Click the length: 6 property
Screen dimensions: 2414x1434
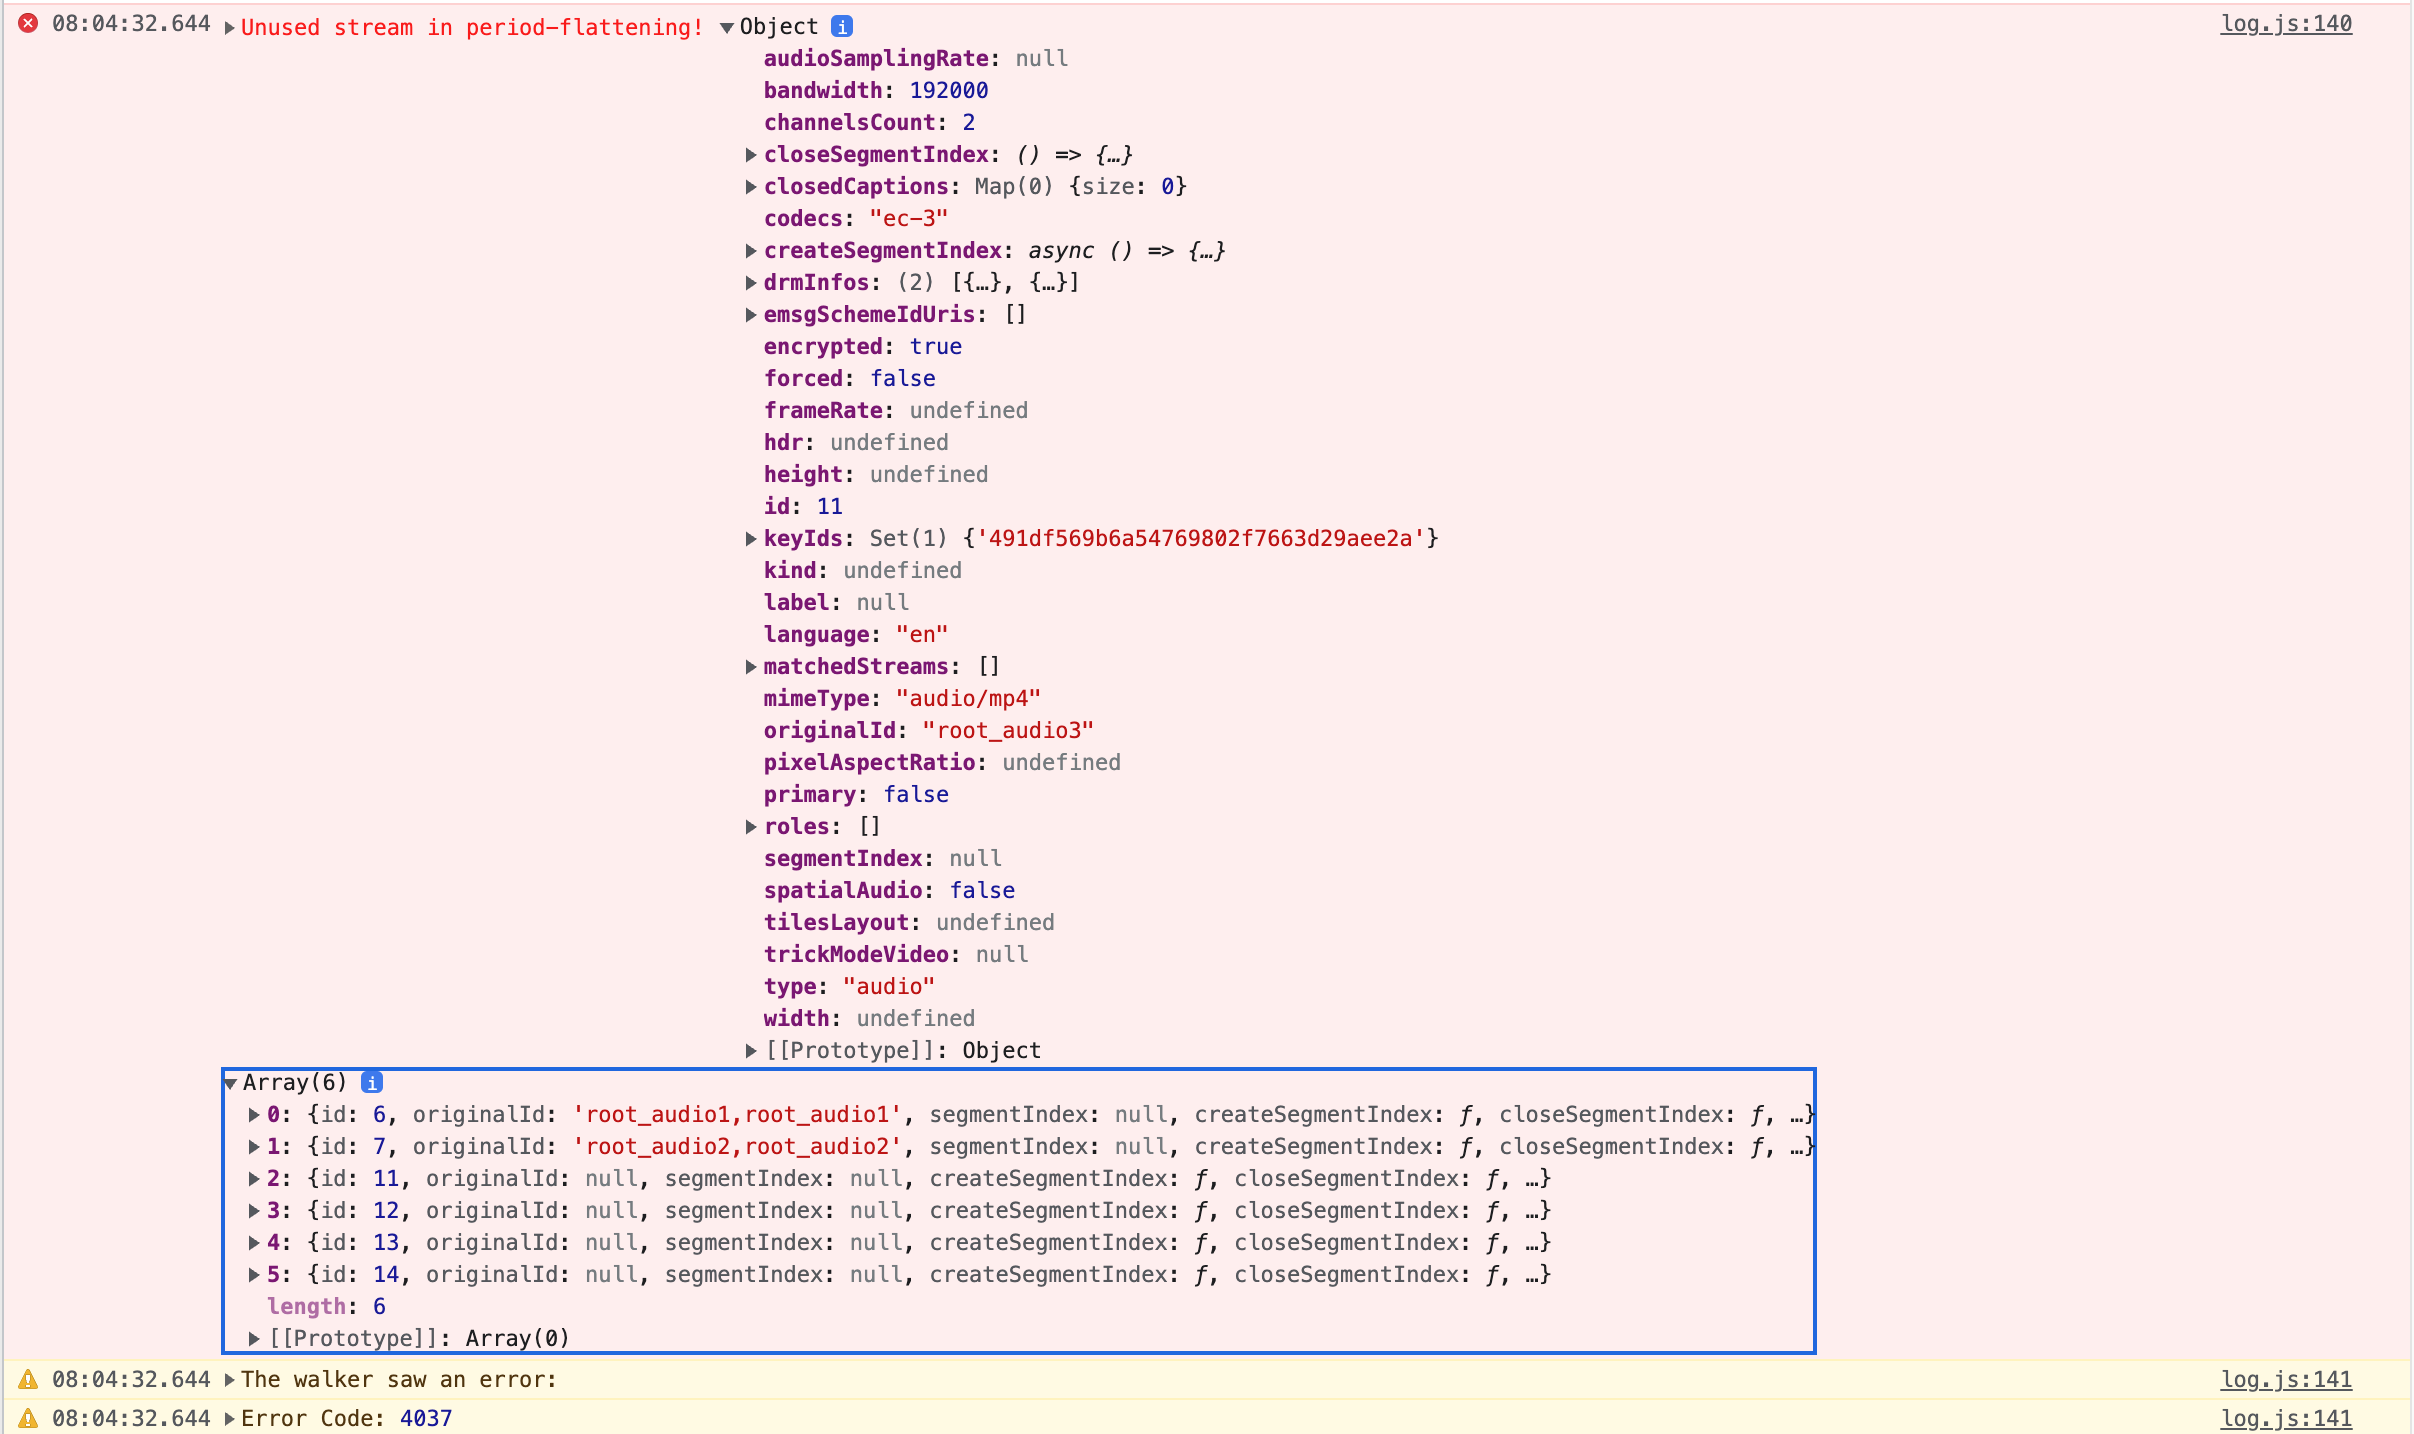pos(326,1307)
